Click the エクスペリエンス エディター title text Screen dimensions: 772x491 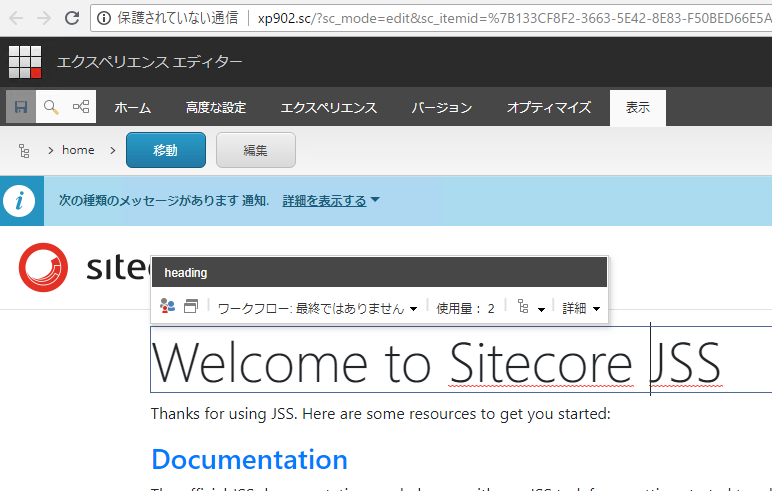tap(149, 62)
